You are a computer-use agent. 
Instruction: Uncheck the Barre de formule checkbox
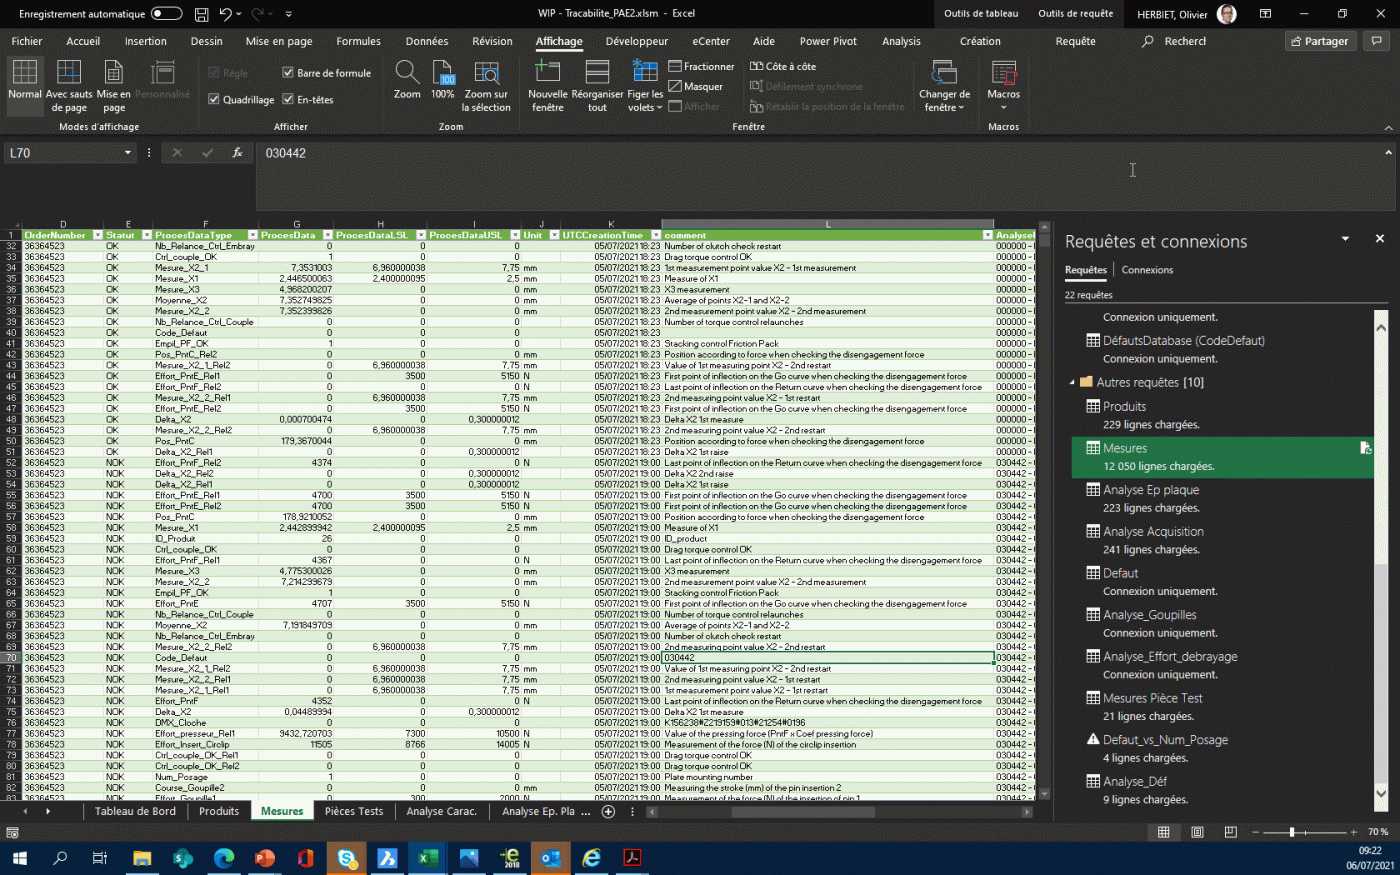click(288, 73)
